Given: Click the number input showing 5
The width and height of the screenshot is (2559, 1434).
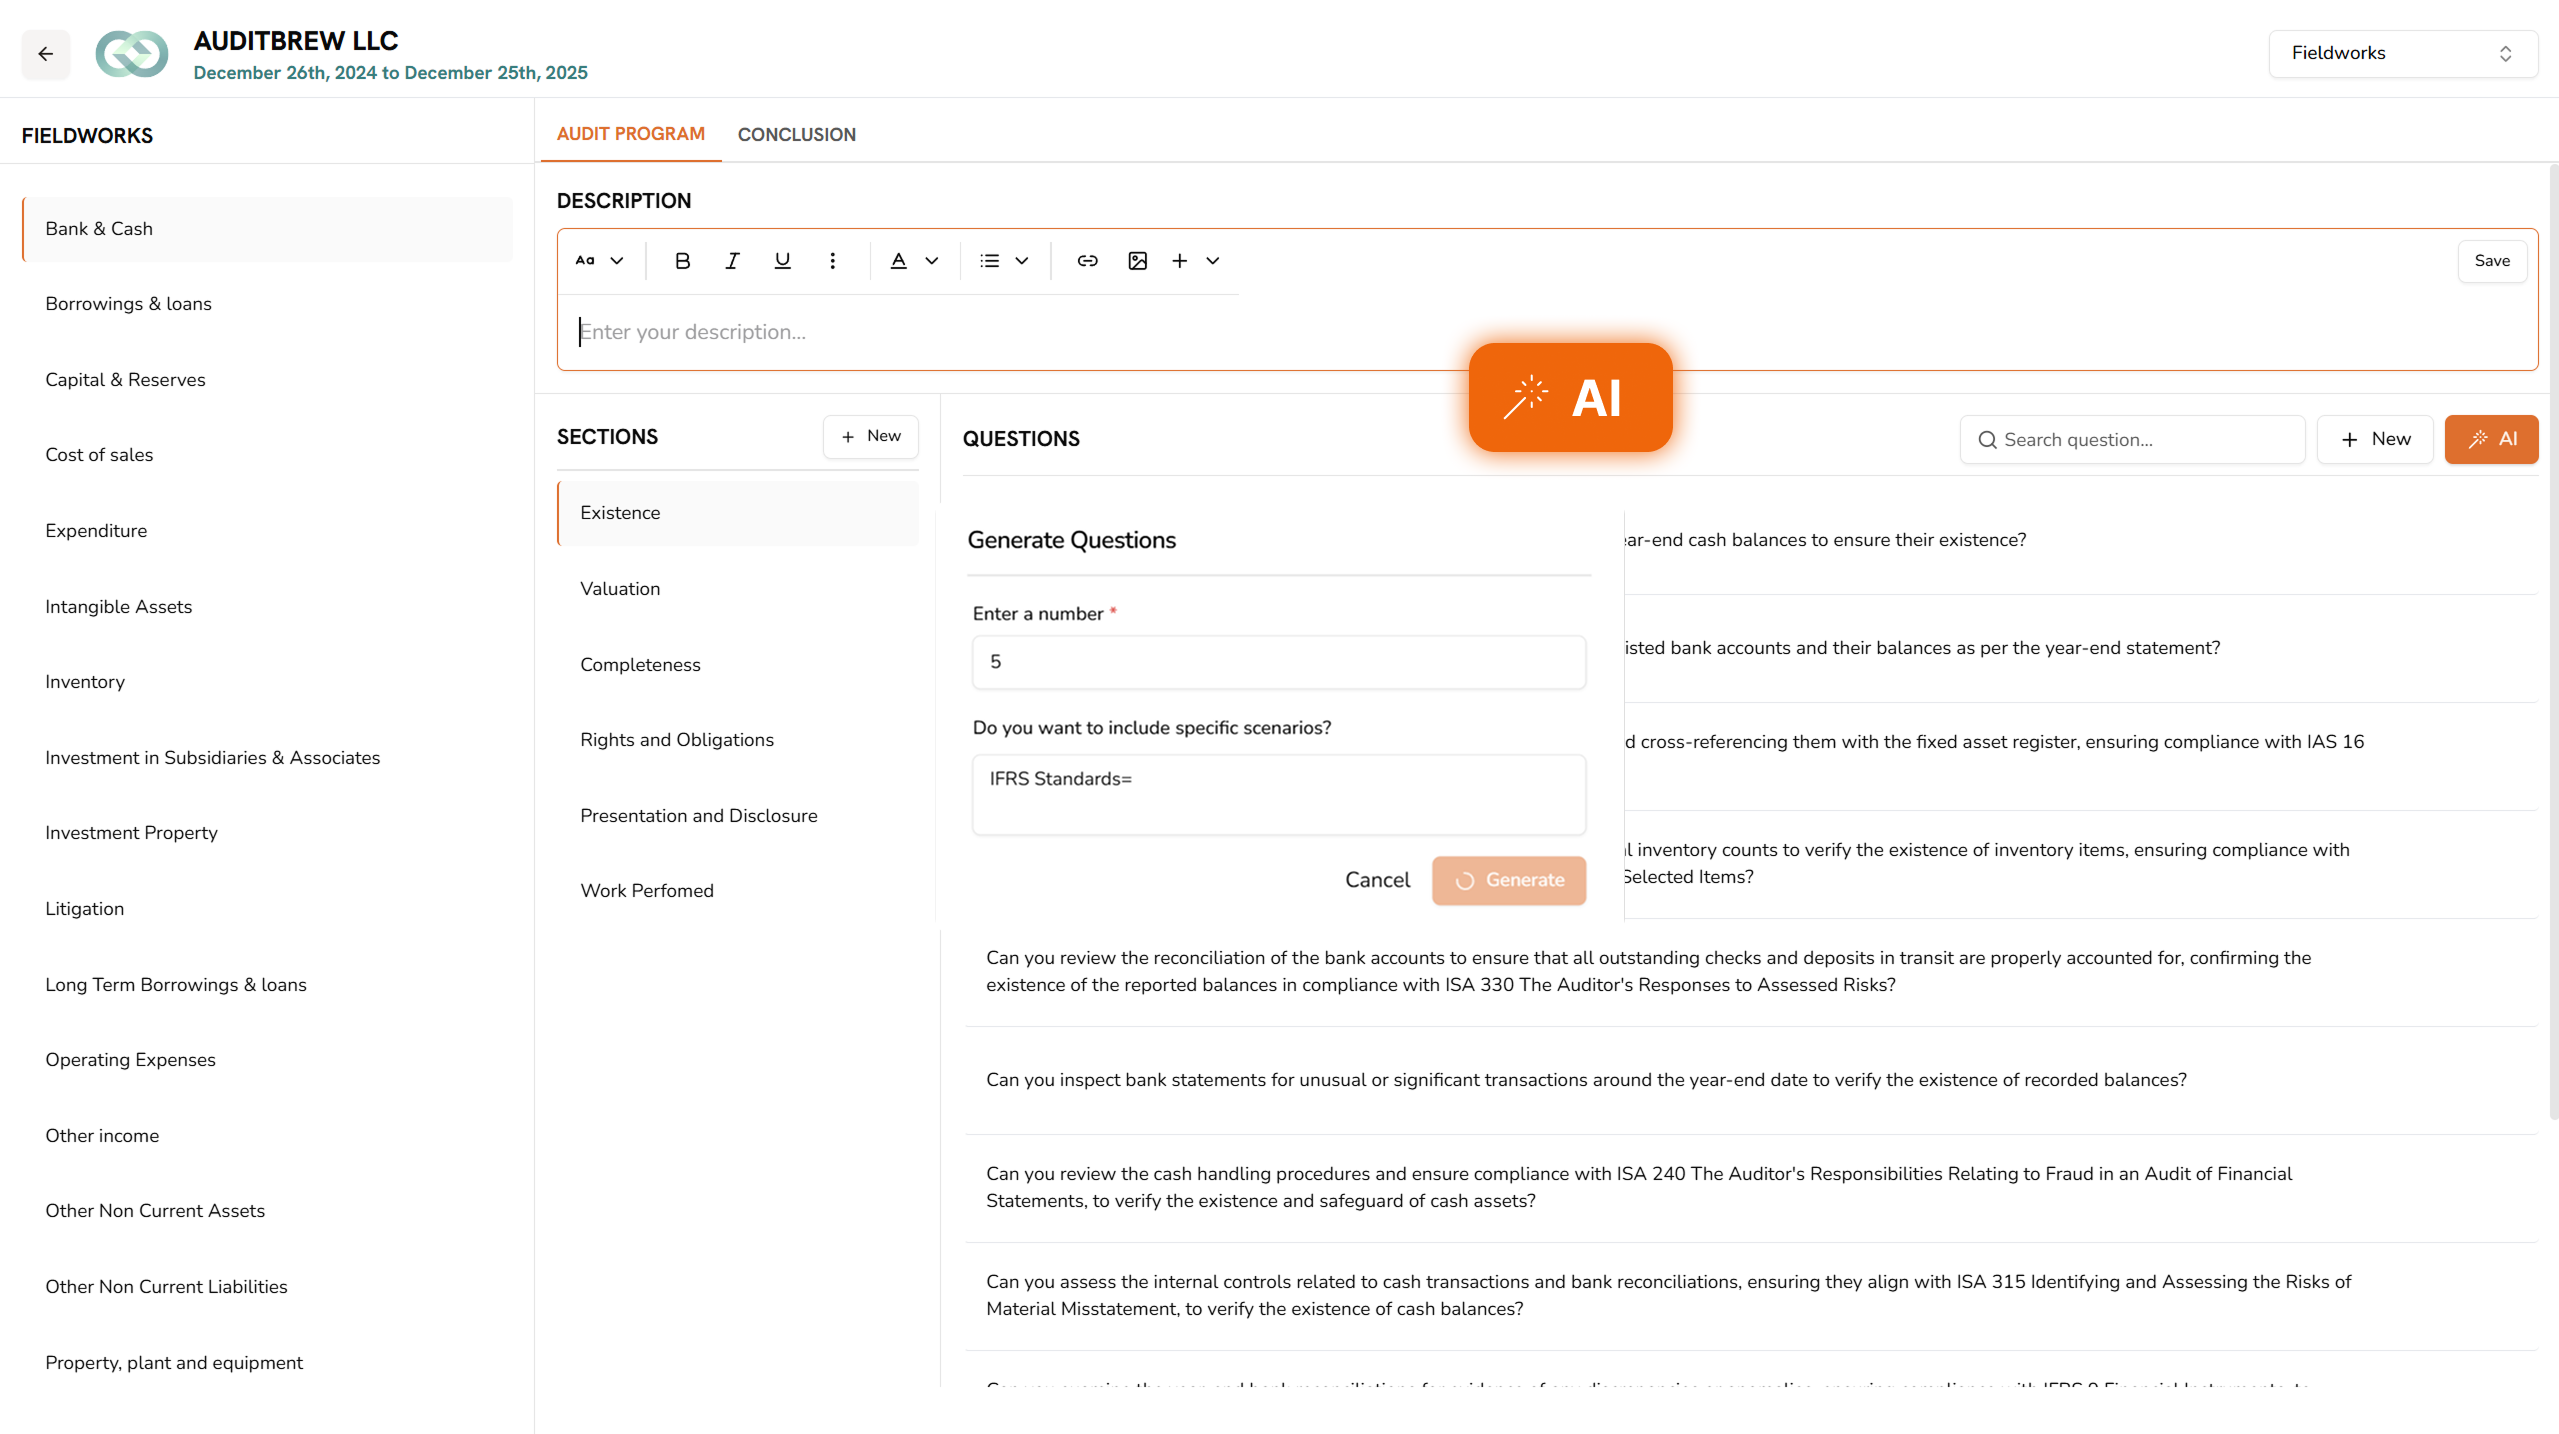Looking at the screenshot, I should tap(1278, 661).
